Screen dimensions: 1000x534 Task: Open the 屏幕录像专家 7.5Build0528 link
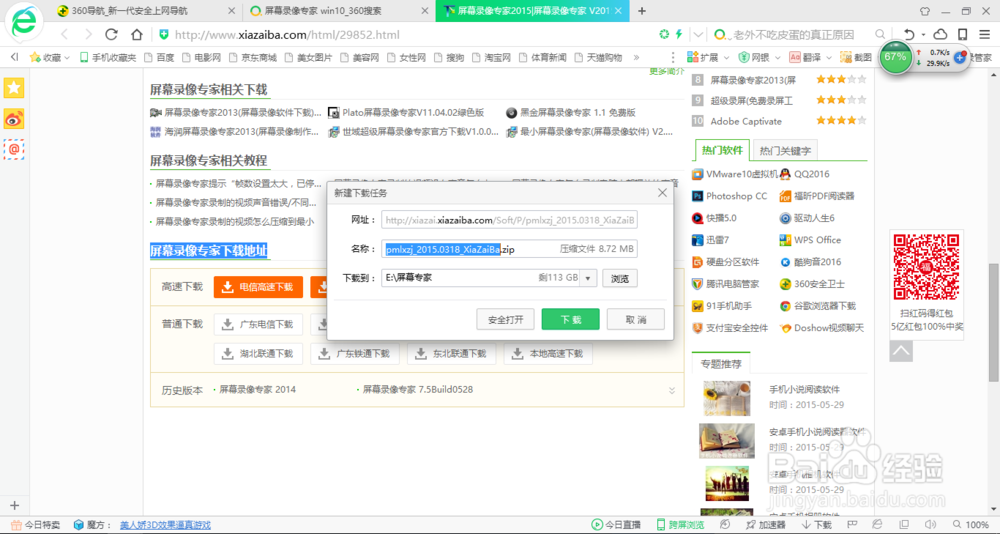(x=418, y=389)
